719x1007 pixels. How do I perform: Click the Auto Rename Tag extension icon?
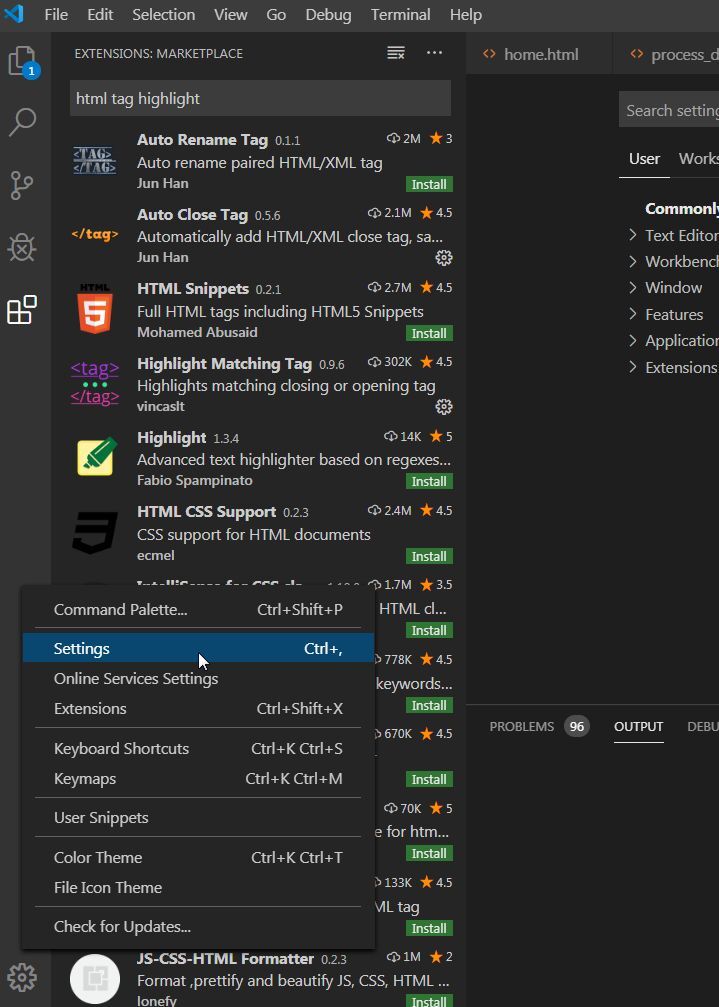95,161
